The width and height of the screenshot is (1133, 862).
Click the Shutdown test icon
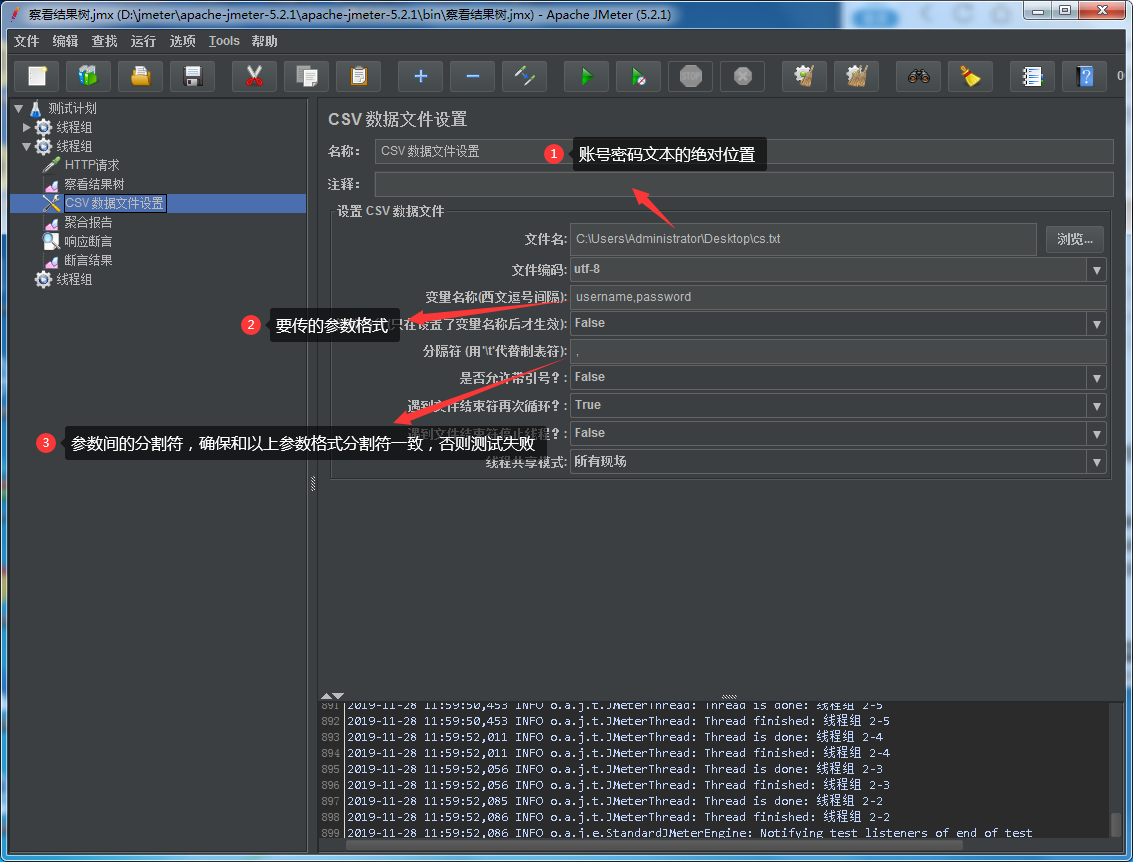click(x=743, y=76)
